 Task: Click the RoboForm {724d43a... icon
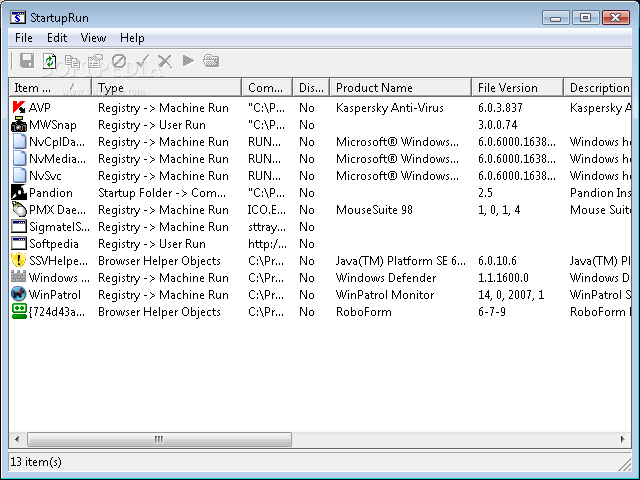[19, 311]
